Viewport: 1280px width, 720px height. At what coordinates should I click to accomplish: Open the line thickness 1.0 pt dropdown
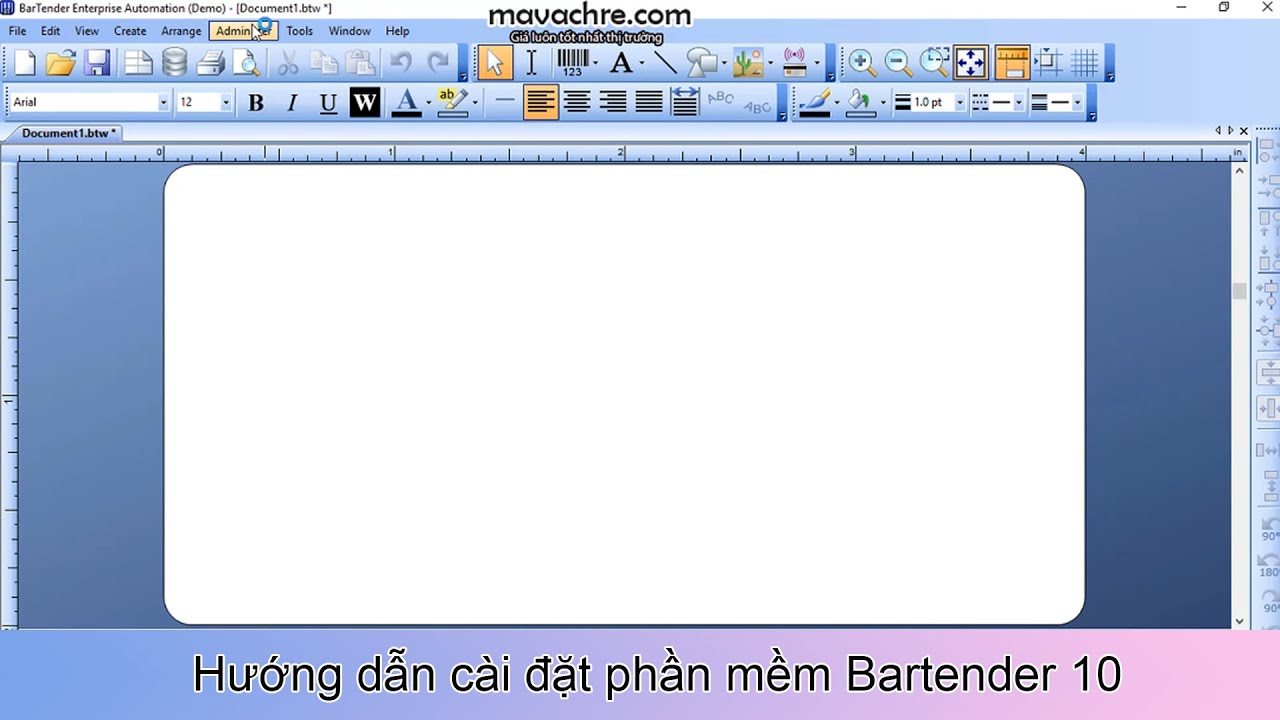coord(959,102)
